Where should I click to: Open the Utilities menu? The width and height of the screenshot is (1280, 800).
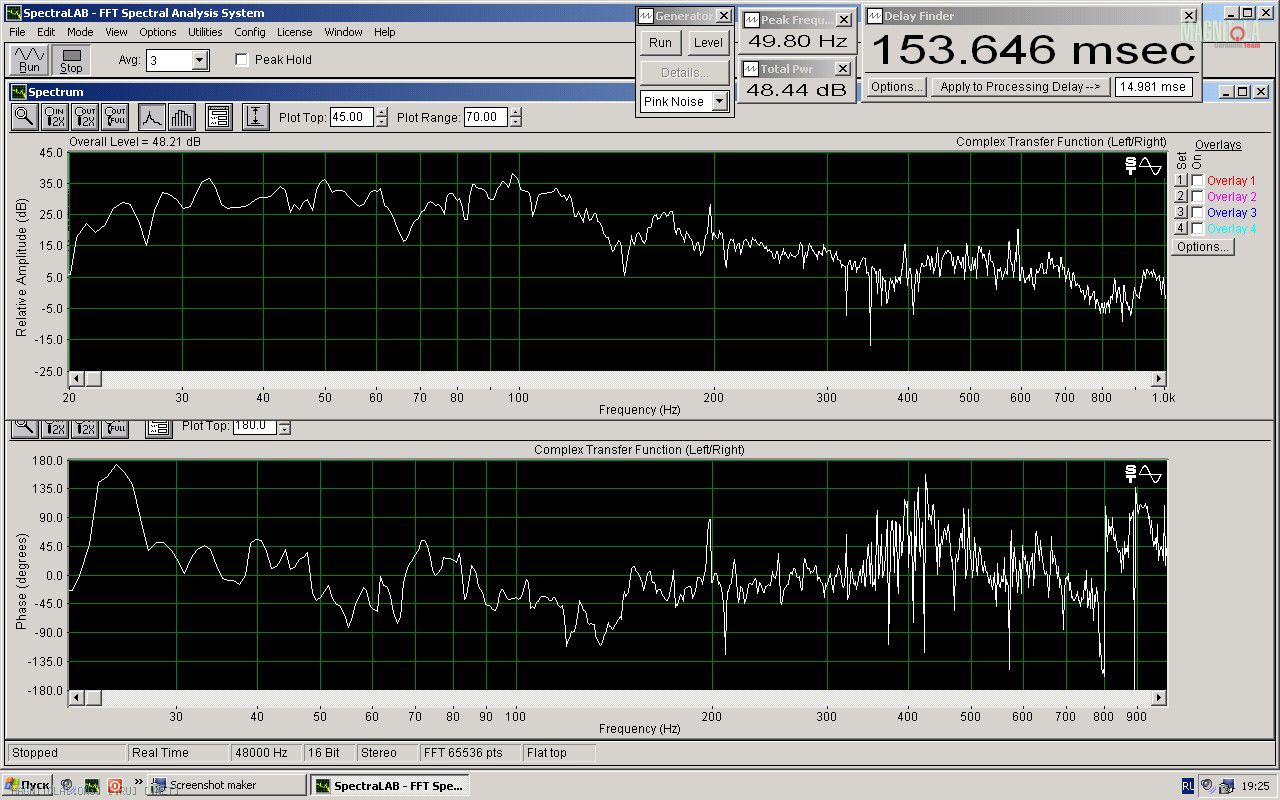205,32
